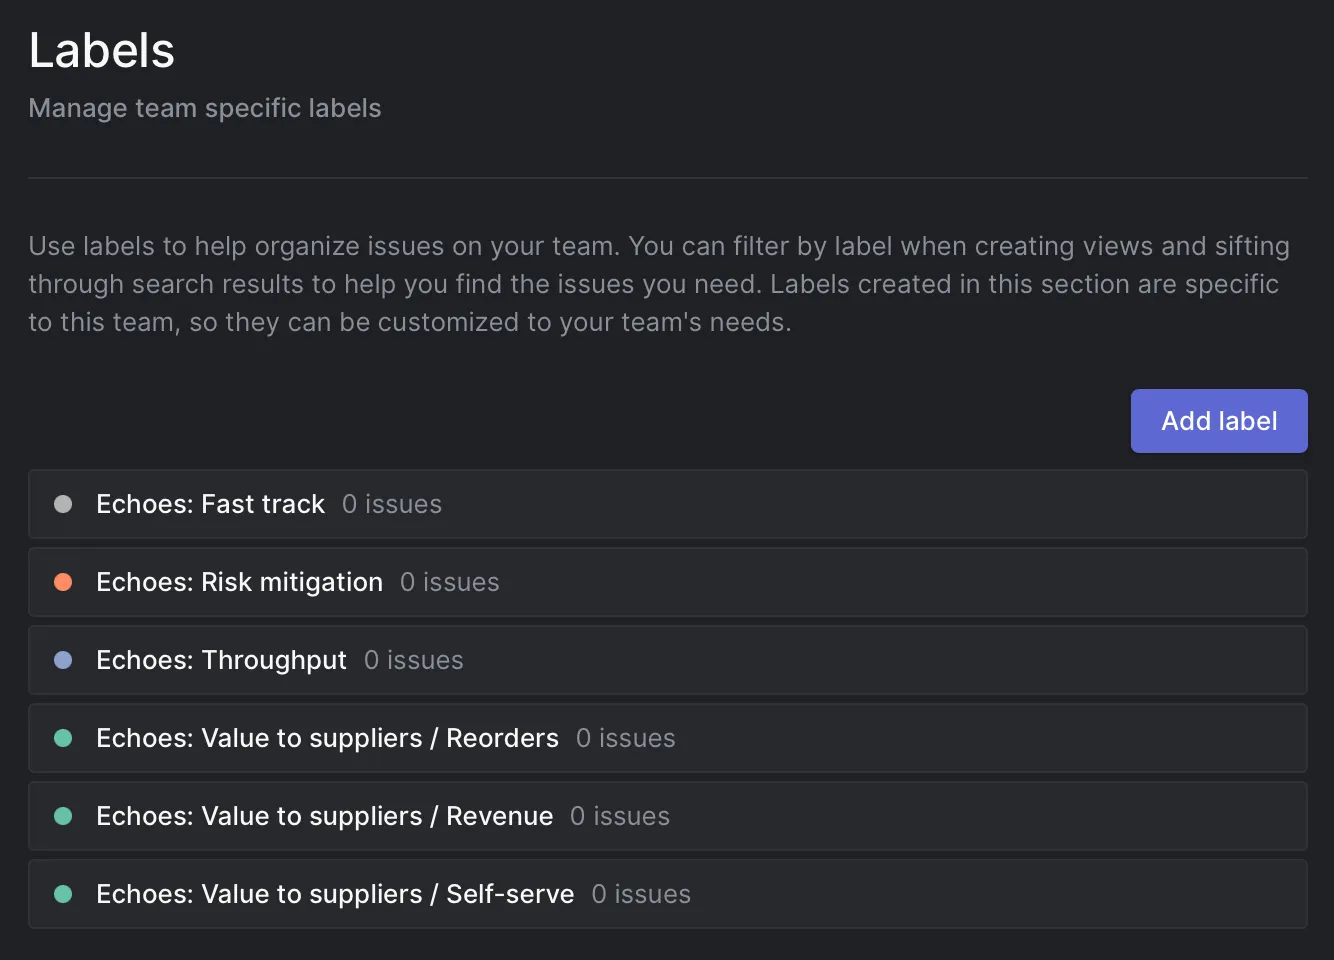Click 0 issues next to Revenue label
The width and height of the screenshot is (1334, 960).
point(620,816)
